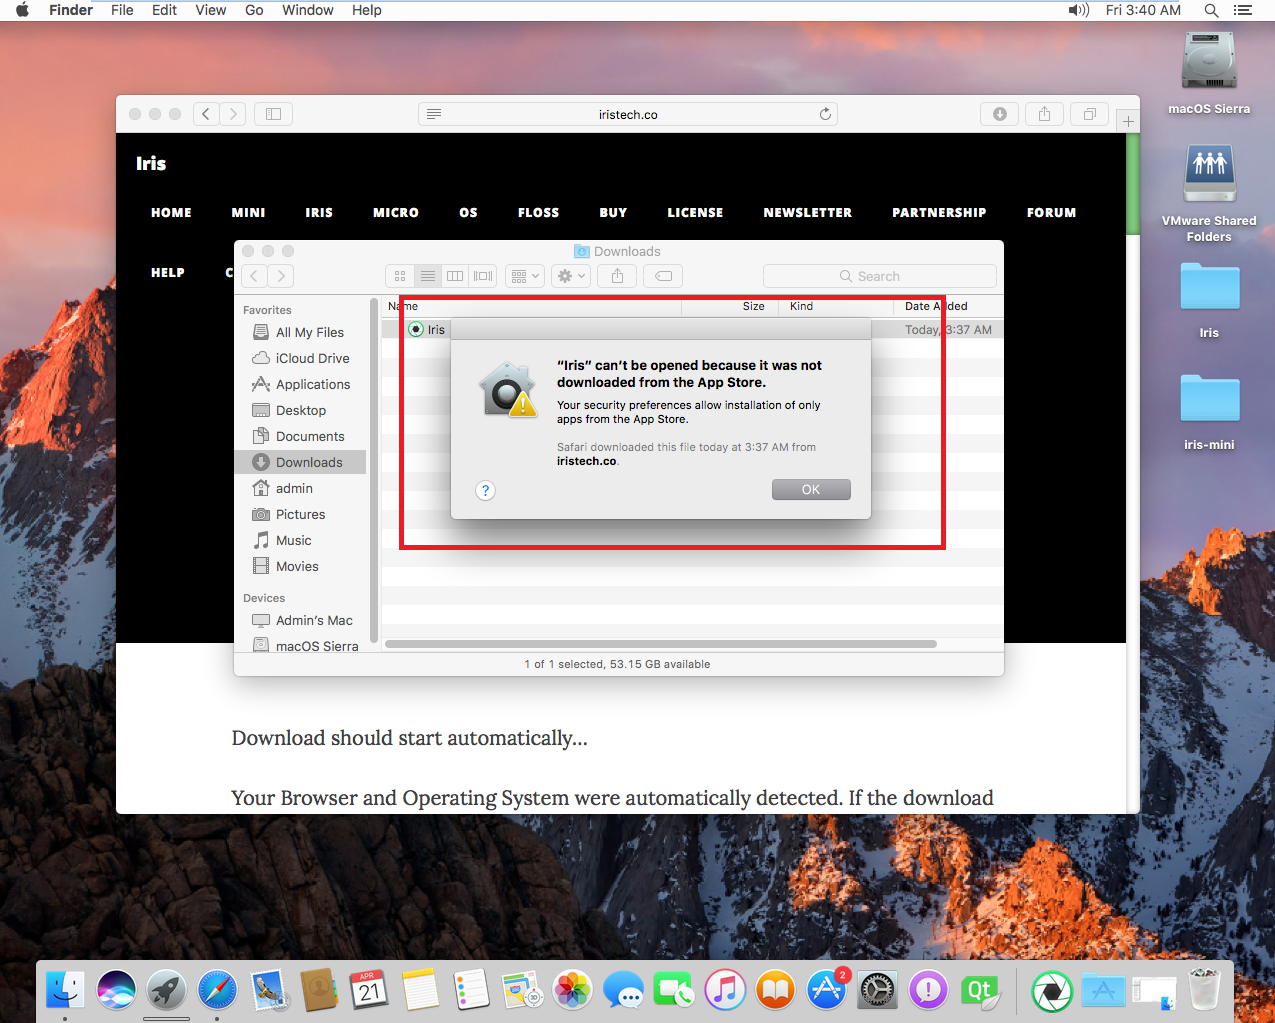Viewport: 1275px width, 1023px height.
Task: Open Finder from the Dock
Action: tap(66, 990)
